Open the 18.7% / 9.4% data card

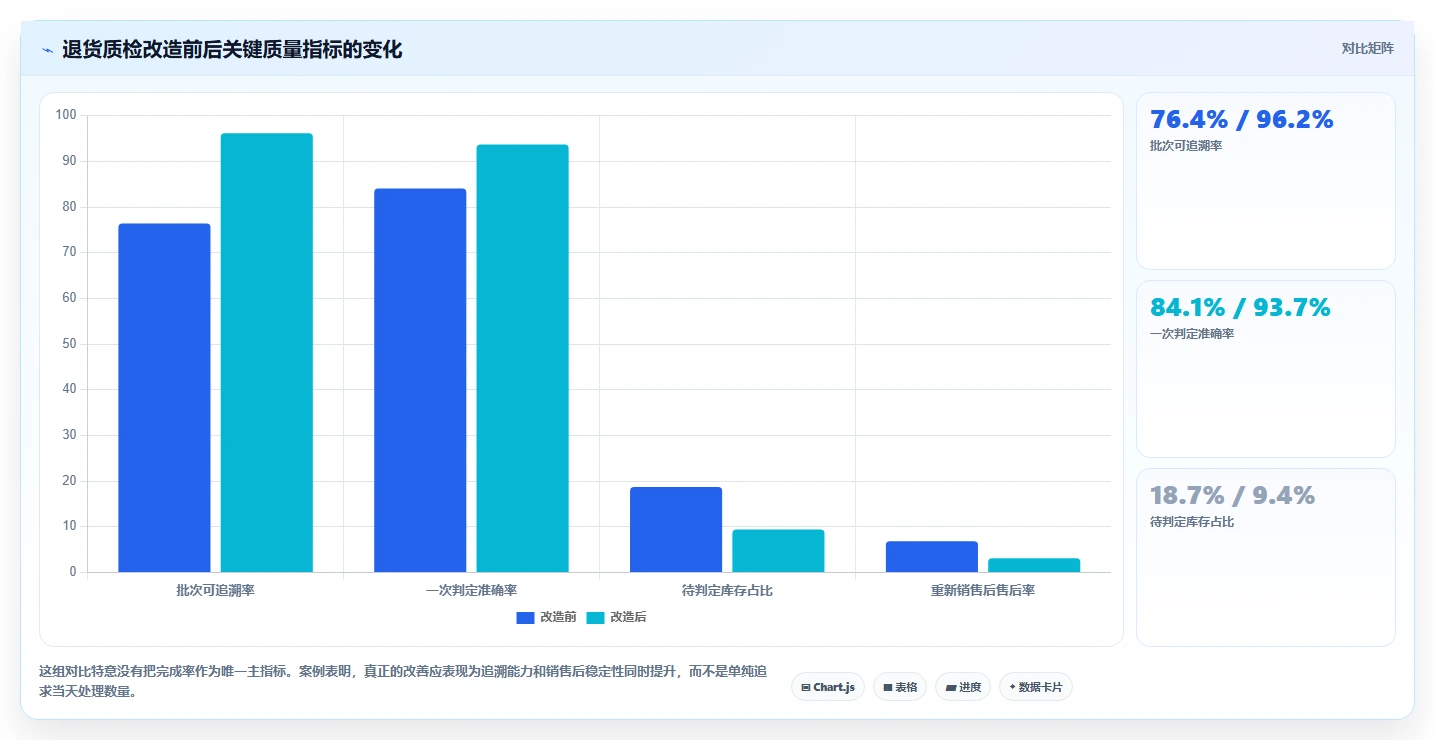(1266, 557)
